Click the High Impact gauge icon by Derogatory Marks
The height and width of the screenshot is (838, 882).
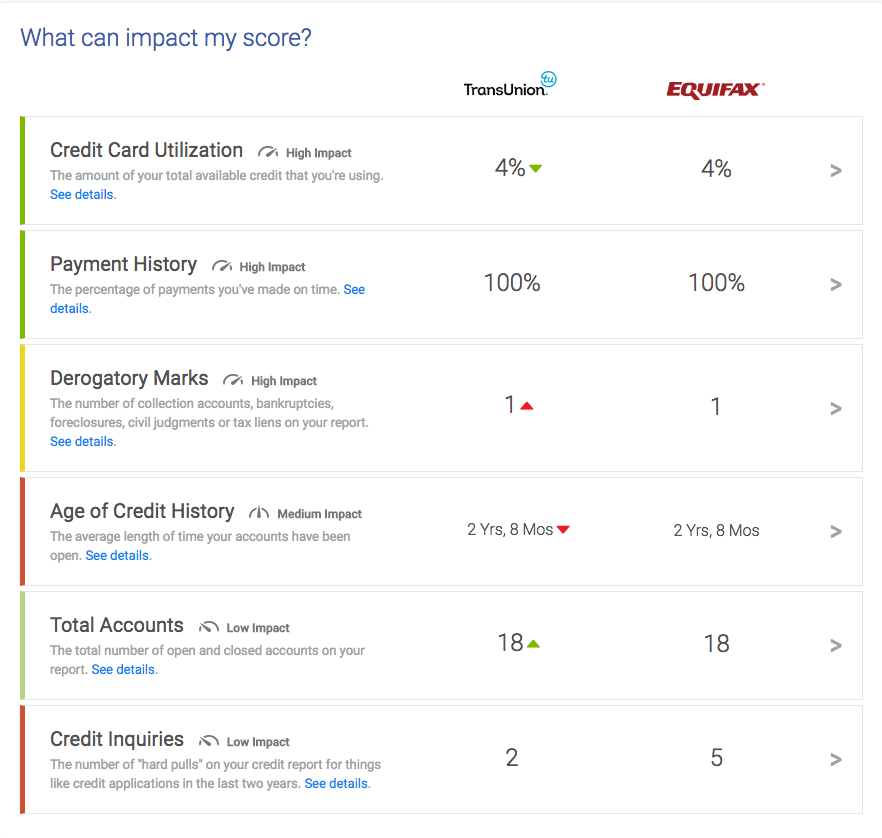[x=233, y=380]
